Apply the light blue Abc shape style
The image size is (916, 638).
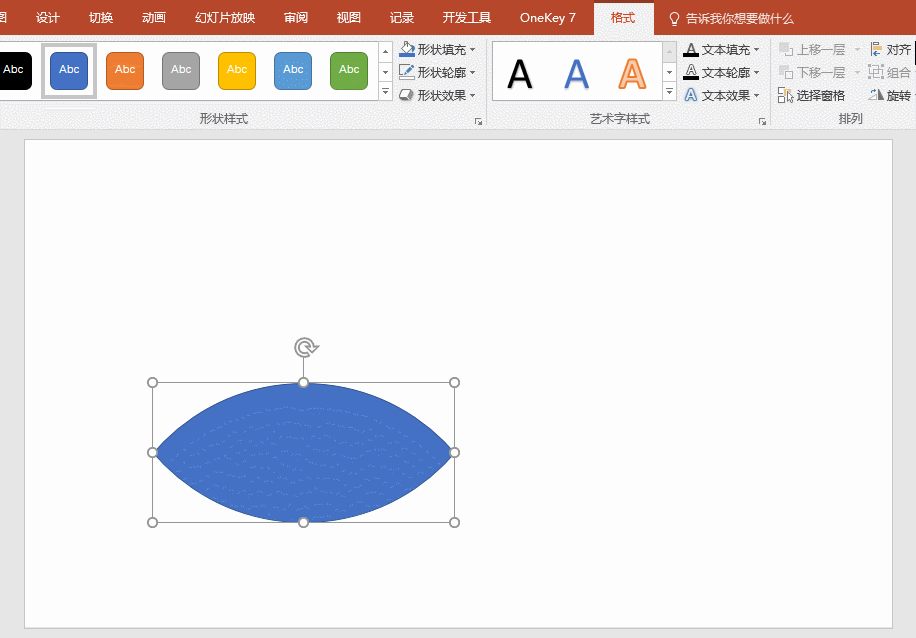tap(293, 70)
